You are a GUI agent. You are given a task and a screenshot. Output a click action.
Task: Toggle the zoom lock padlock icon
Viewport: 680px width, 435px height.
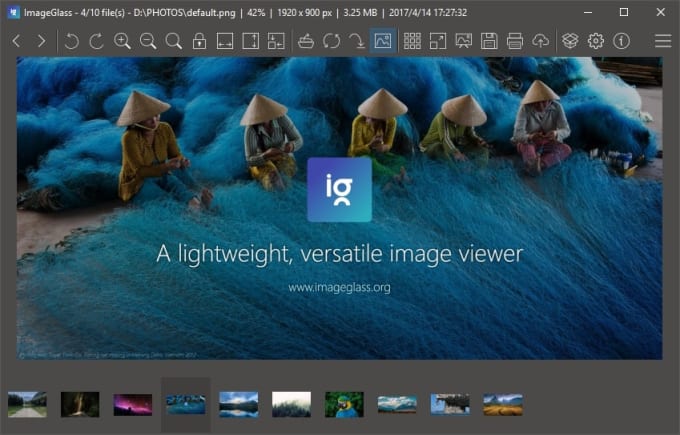199,41
